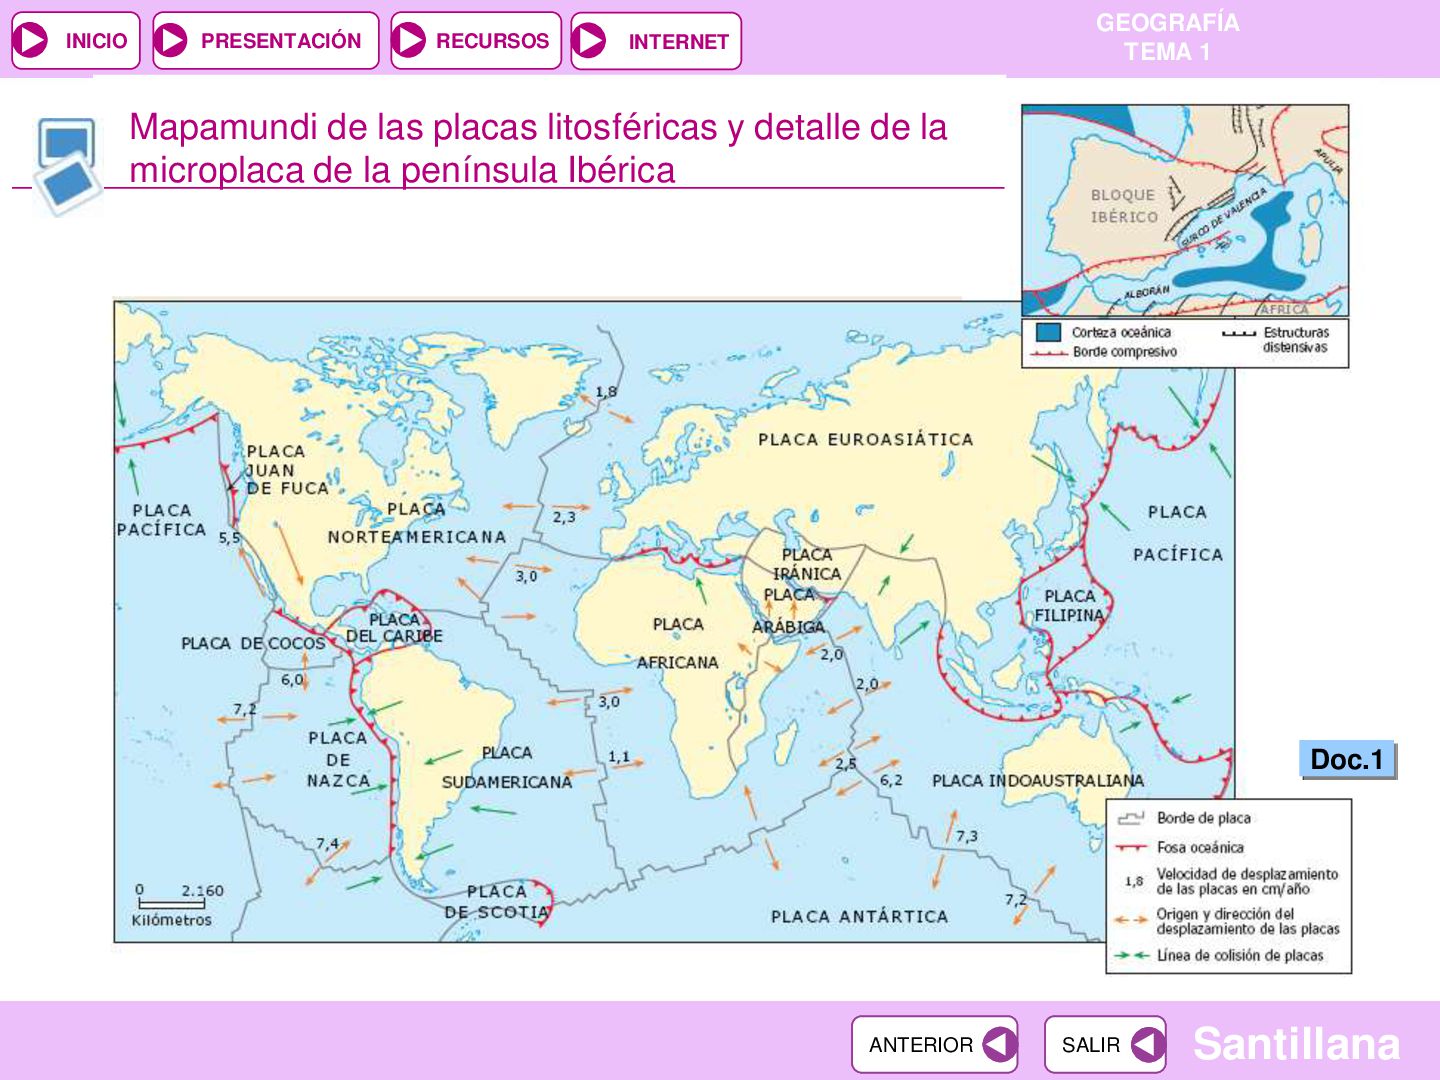This screenshot has width=1440, height=1080.
Task: Click the INTERNET arrow icon
Action: (x=590, y=41)
